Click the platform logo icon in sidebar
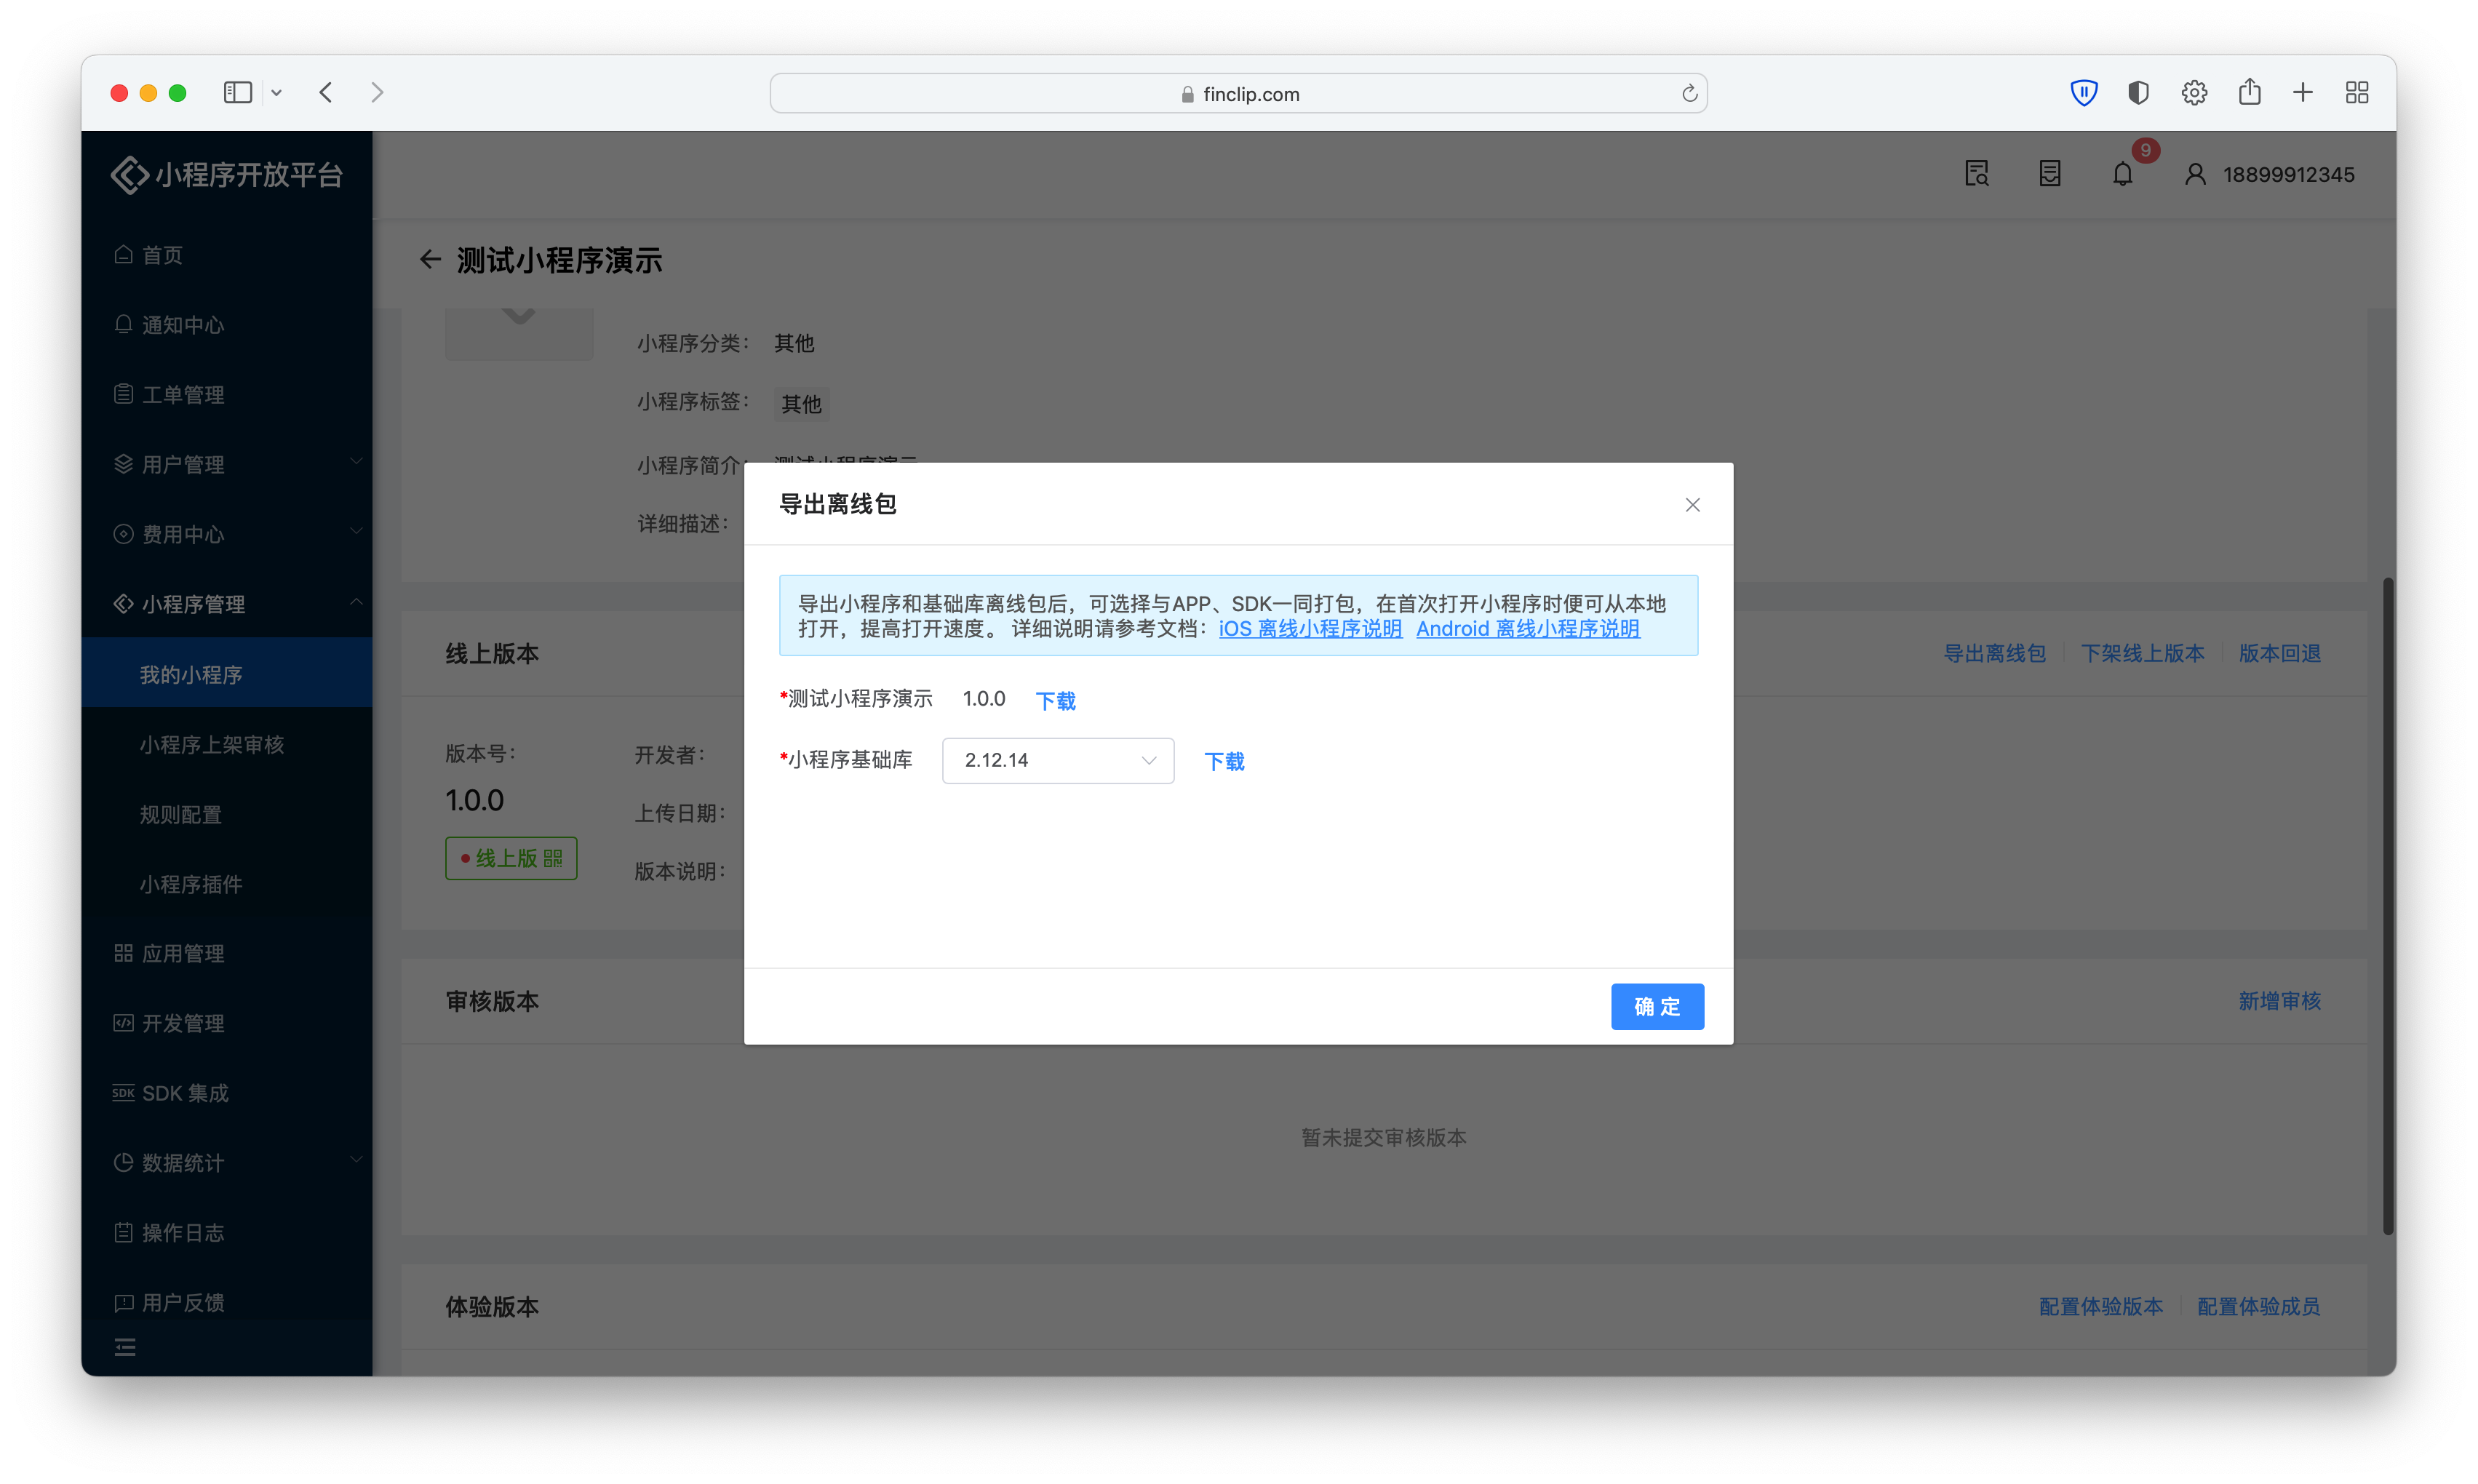The width and height of the screenshot is (2478, 1484). coord(129,175)
